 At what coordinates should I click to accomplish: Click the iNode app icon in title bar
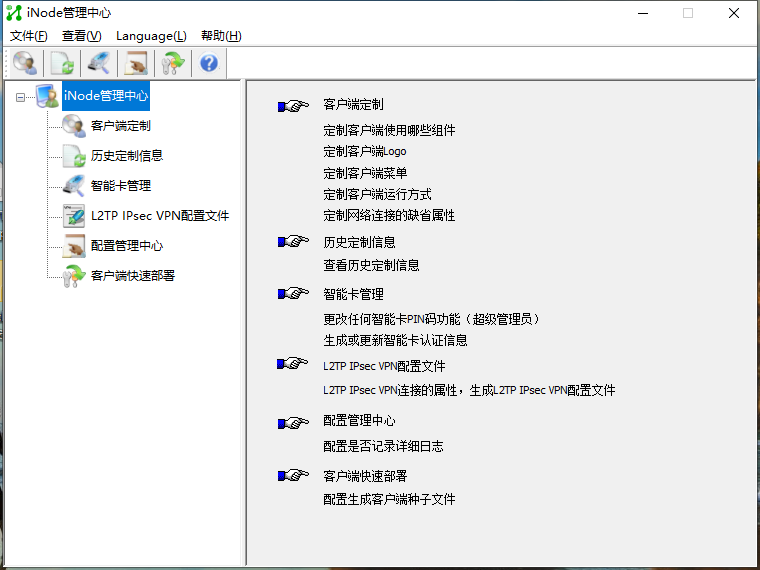14,13
